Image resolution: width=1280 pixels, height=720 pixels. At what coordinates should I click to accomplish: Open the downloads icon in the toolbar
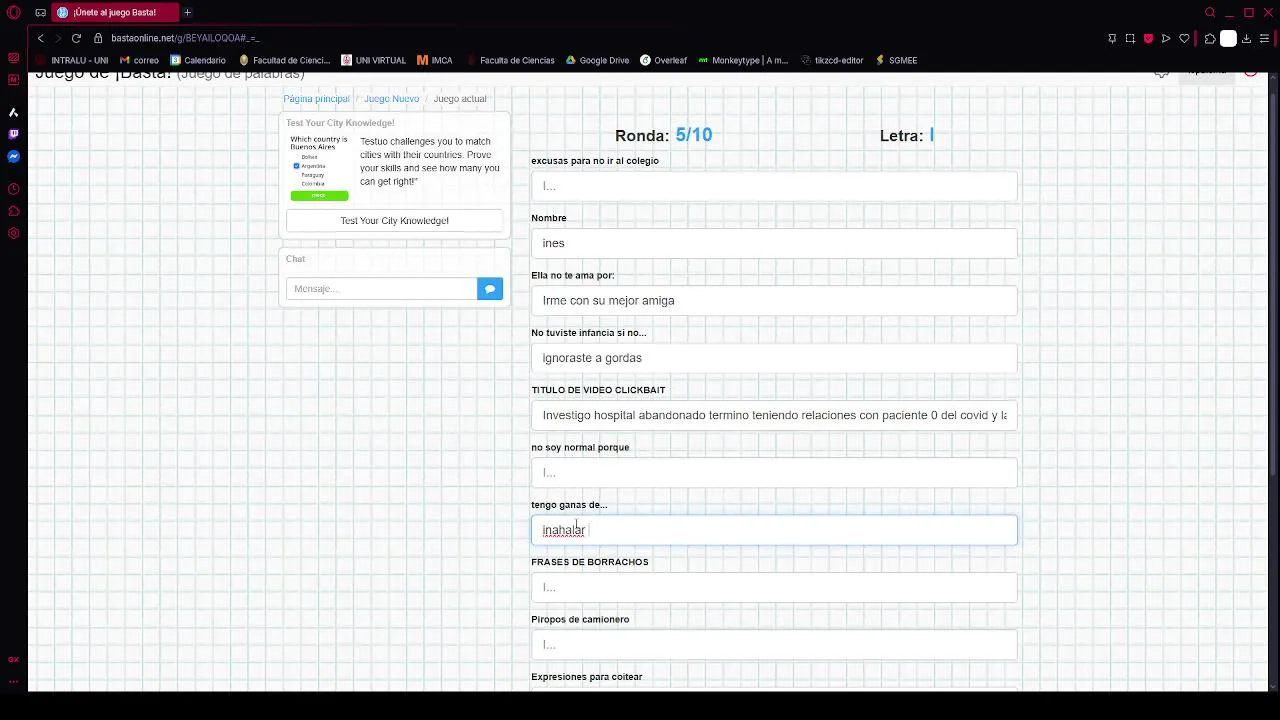[1246, 38]
